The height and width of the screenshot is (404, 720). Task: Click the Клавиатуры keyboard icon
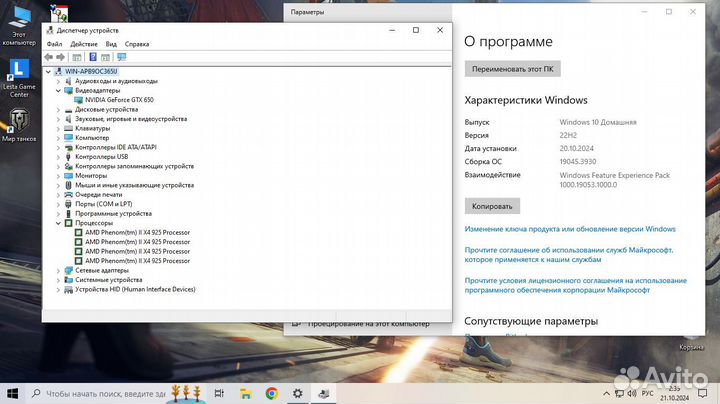[x=68, y=129]
